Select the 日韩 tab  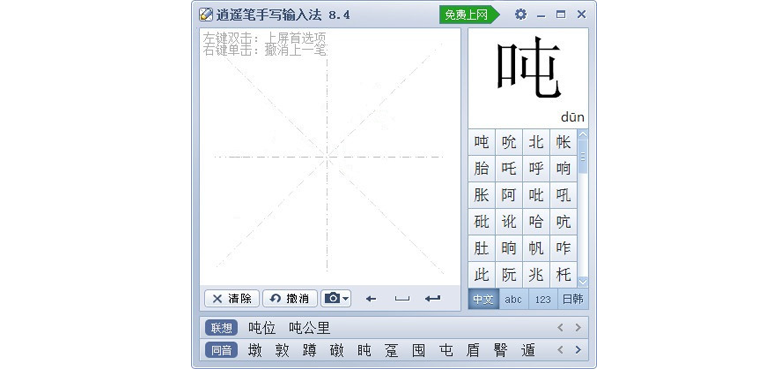573,299
